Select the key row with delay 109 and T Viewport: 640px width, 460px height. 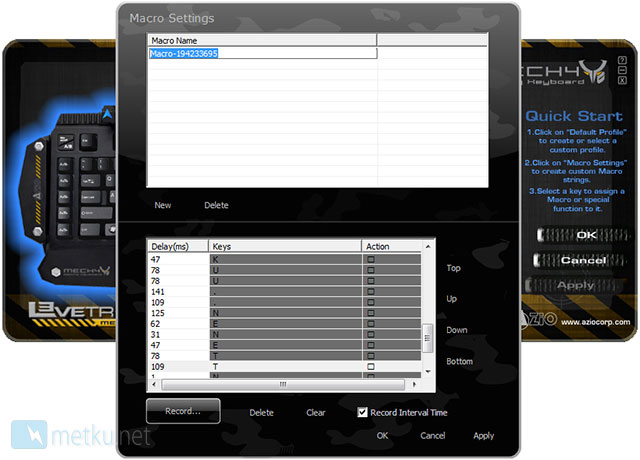point(285,367)
